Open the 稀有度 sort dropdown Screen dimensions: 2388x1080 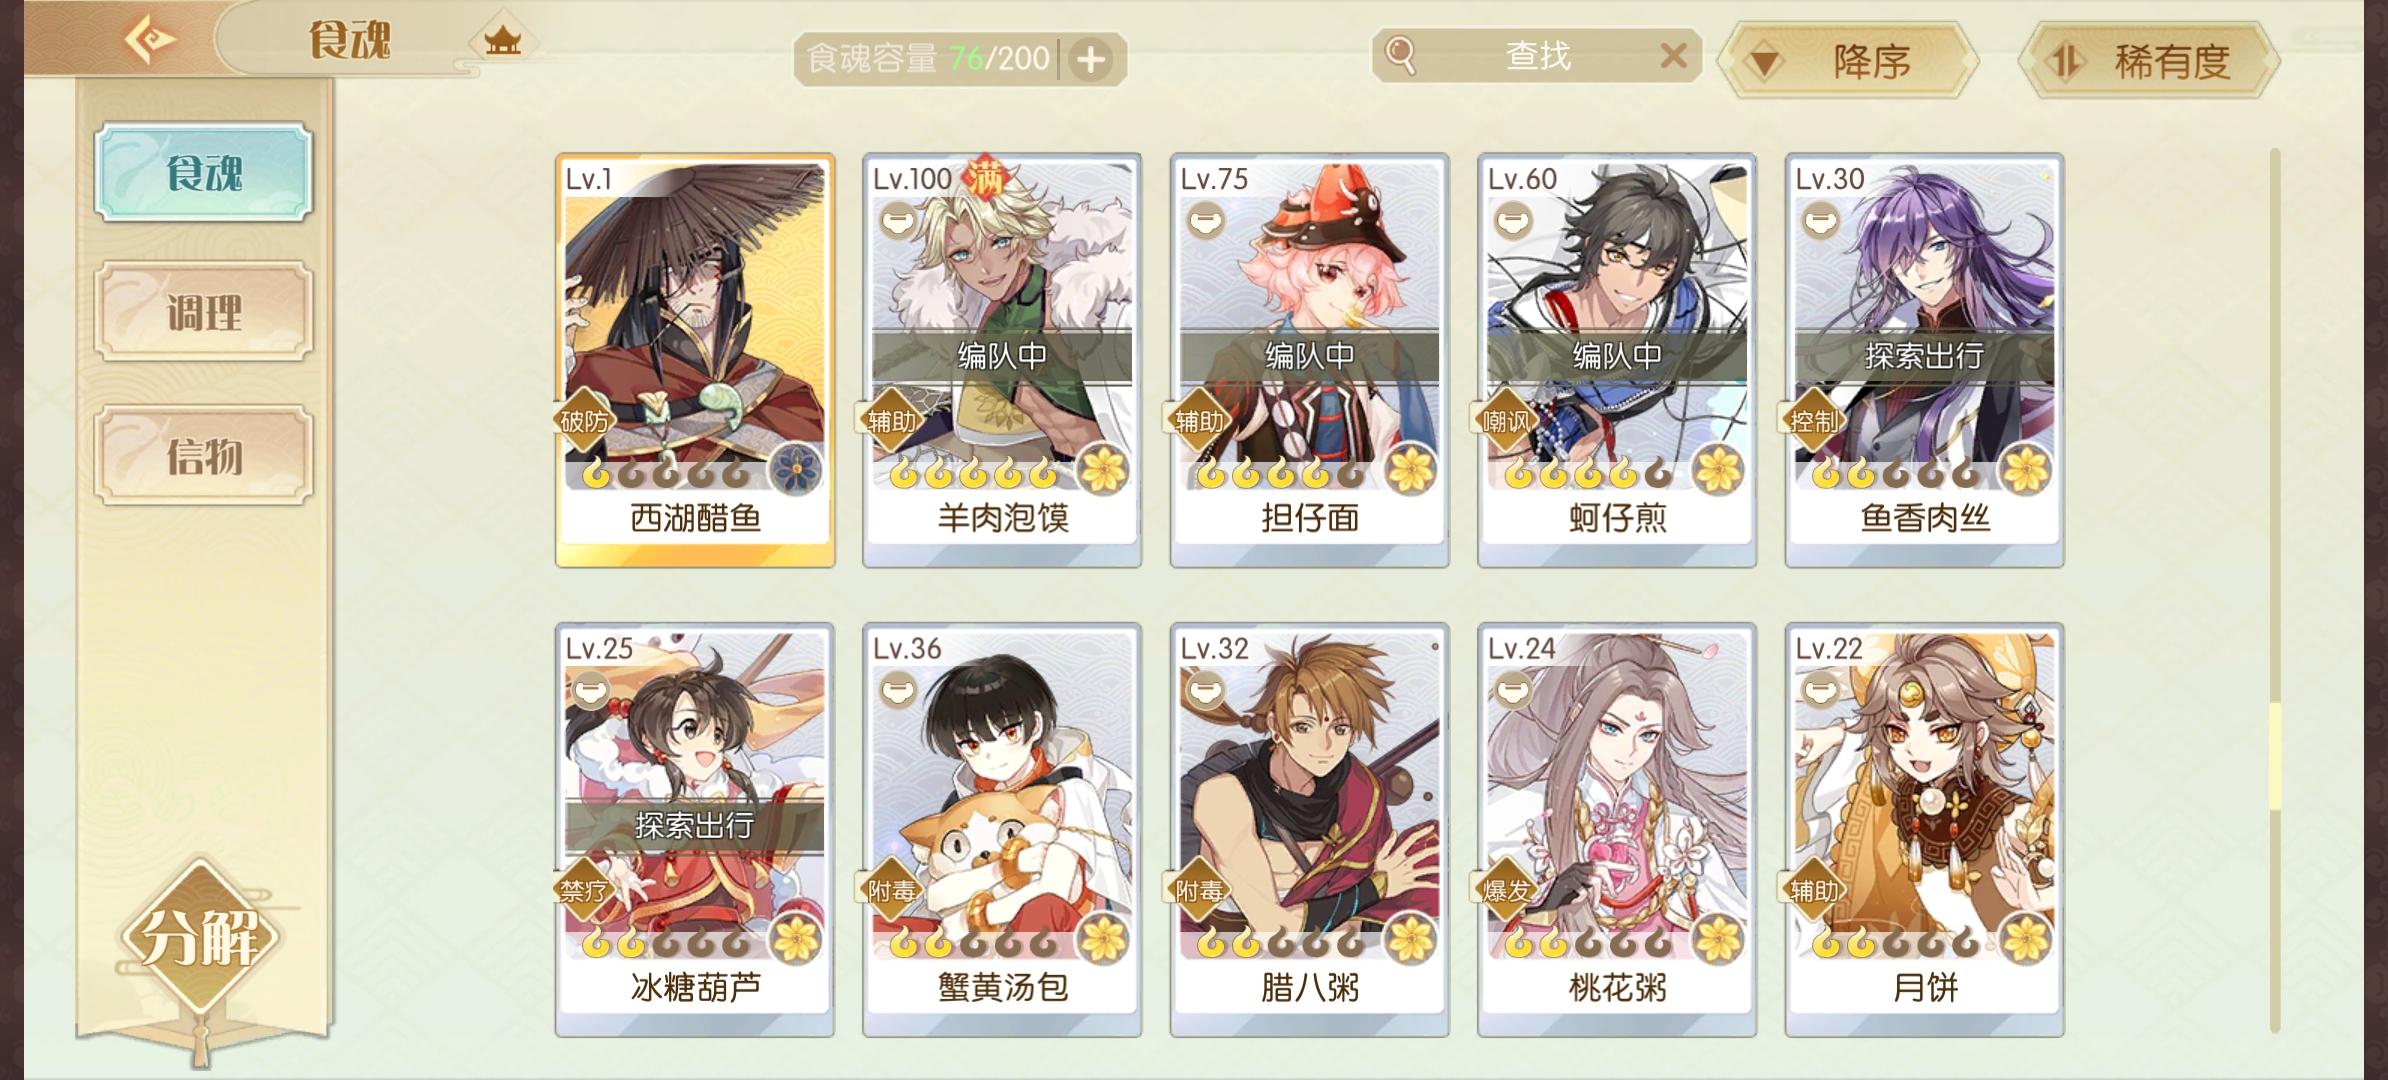[x=2149, y=61]
